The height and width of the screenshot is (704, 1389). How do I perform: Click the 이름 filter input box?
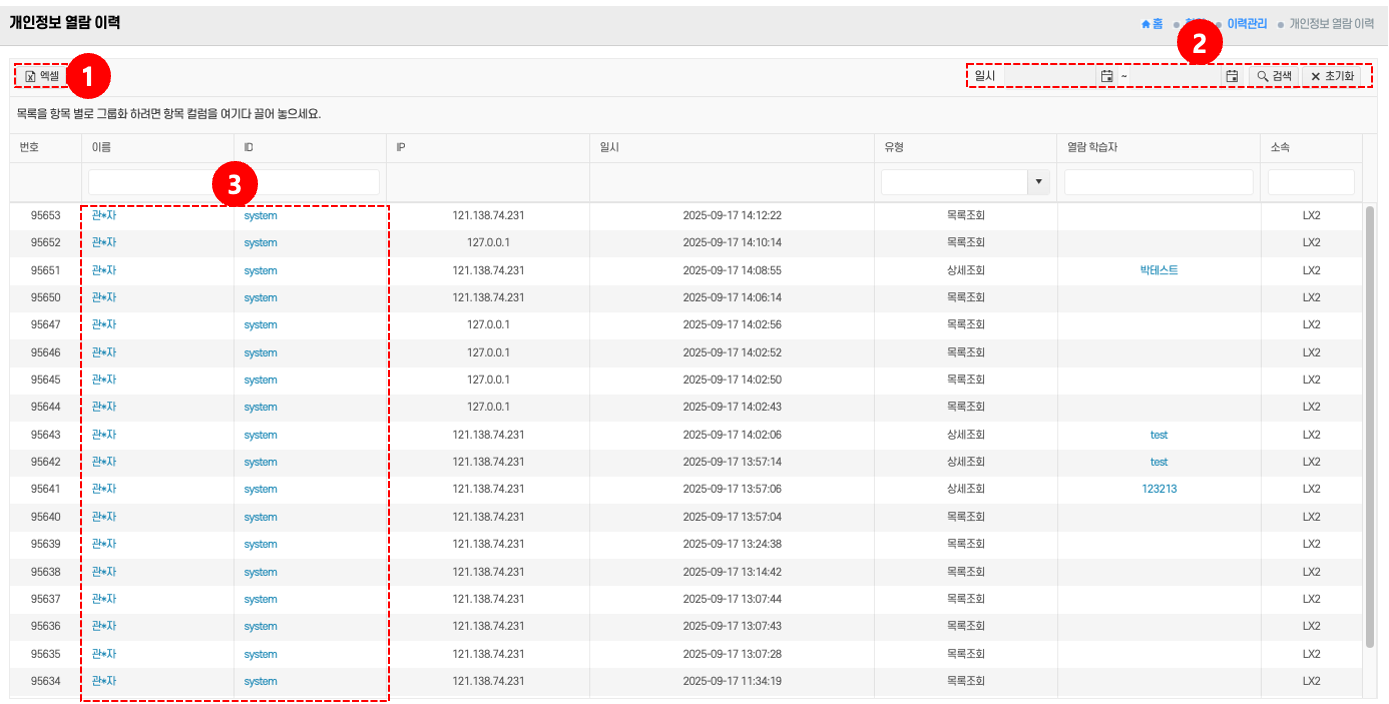pyautogui.click(x=156, y=182)
